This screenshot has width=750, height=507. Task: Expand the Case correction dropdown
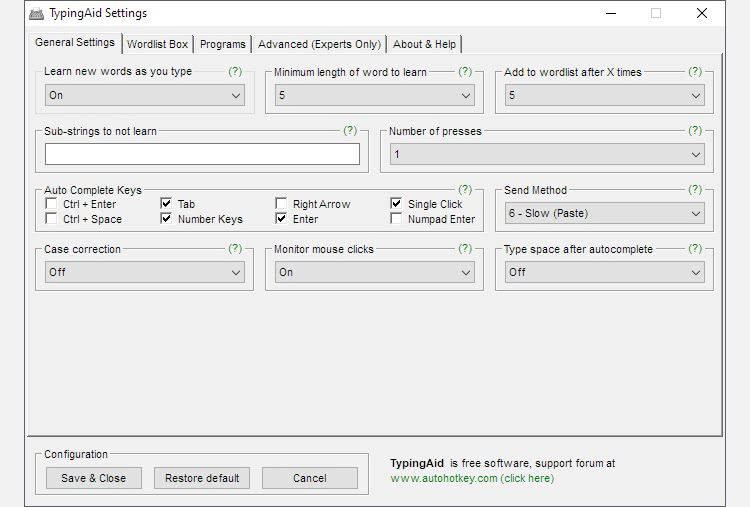145,272
